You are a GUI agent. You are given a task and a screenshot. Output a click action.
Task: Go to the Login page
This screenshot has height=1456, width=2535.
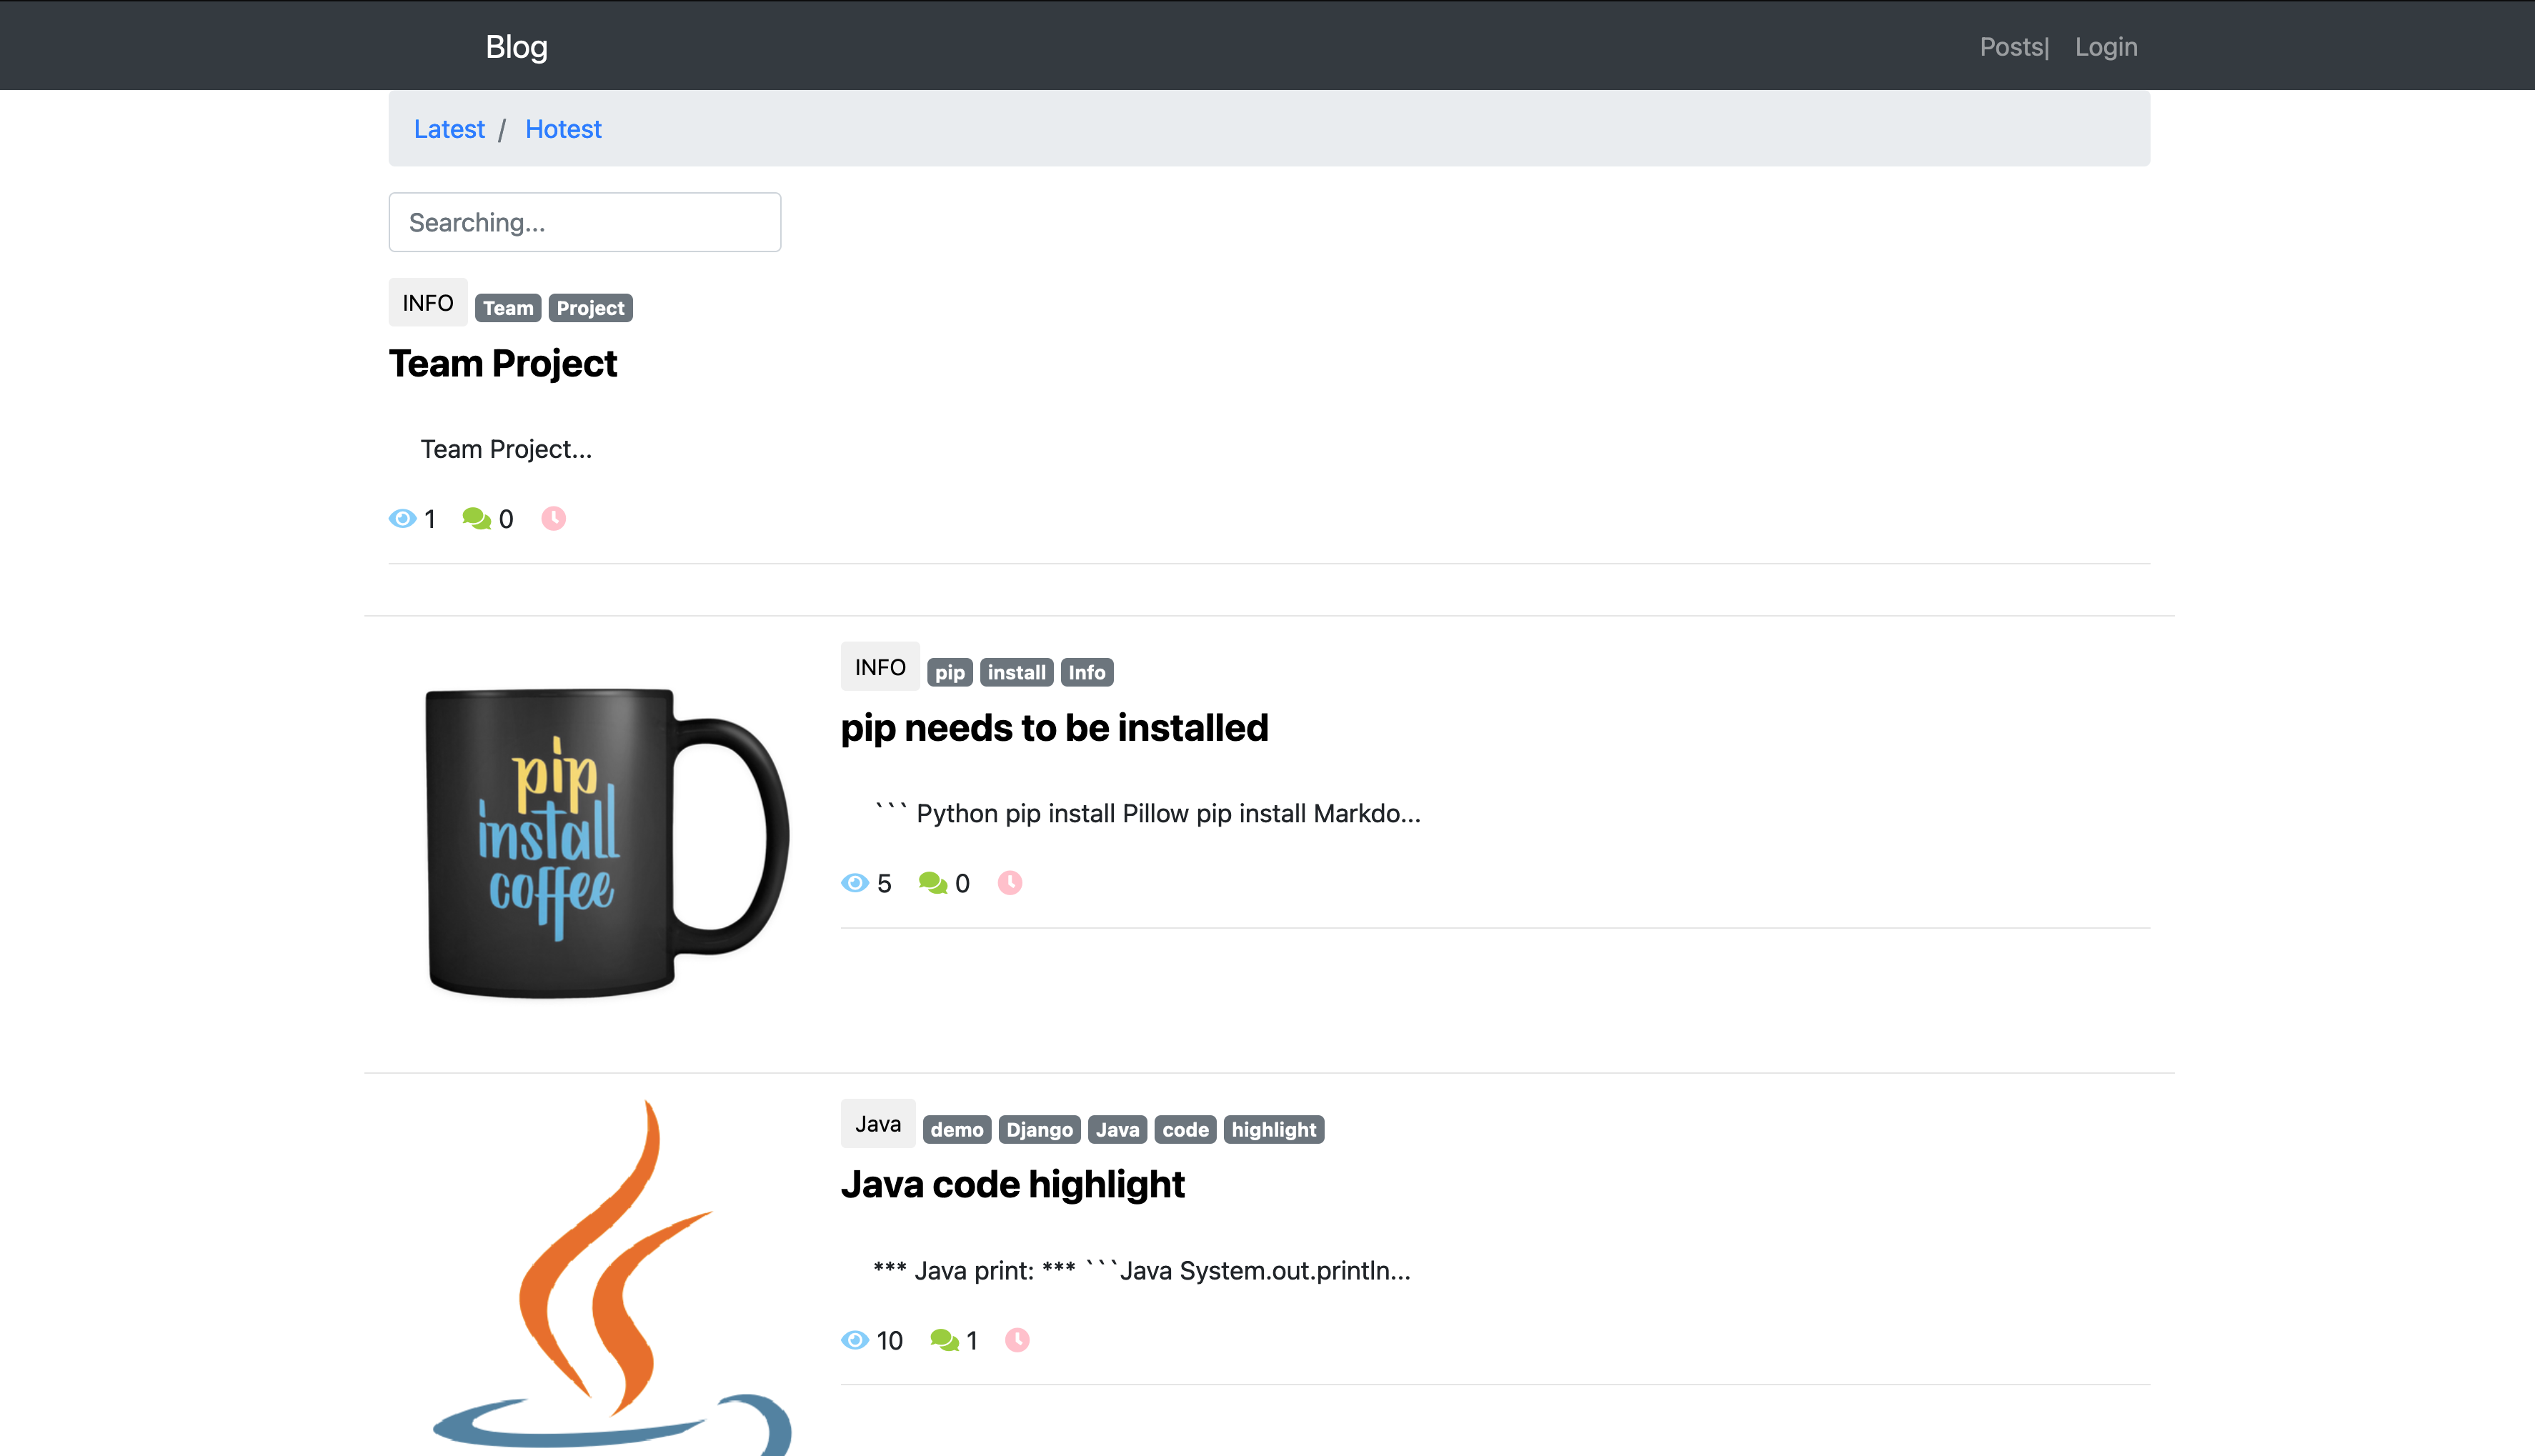click(2106, 46)
